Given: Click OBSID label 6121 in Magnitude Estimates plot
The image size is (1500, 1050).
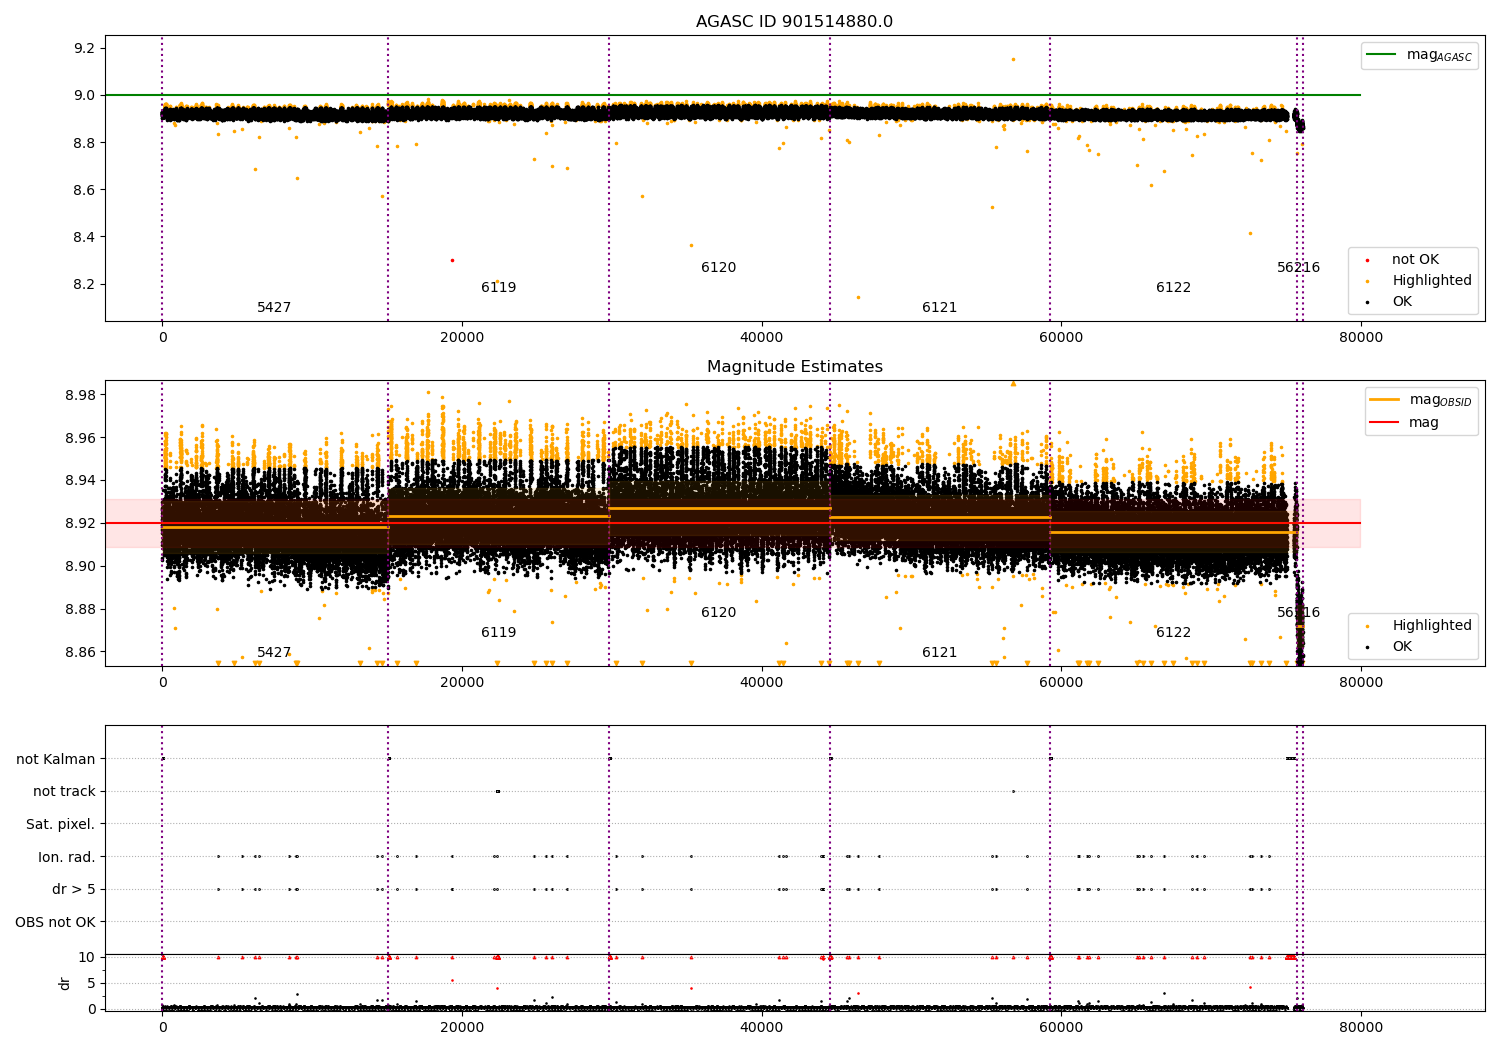Looking at the screenshot, I should (940, 653).
